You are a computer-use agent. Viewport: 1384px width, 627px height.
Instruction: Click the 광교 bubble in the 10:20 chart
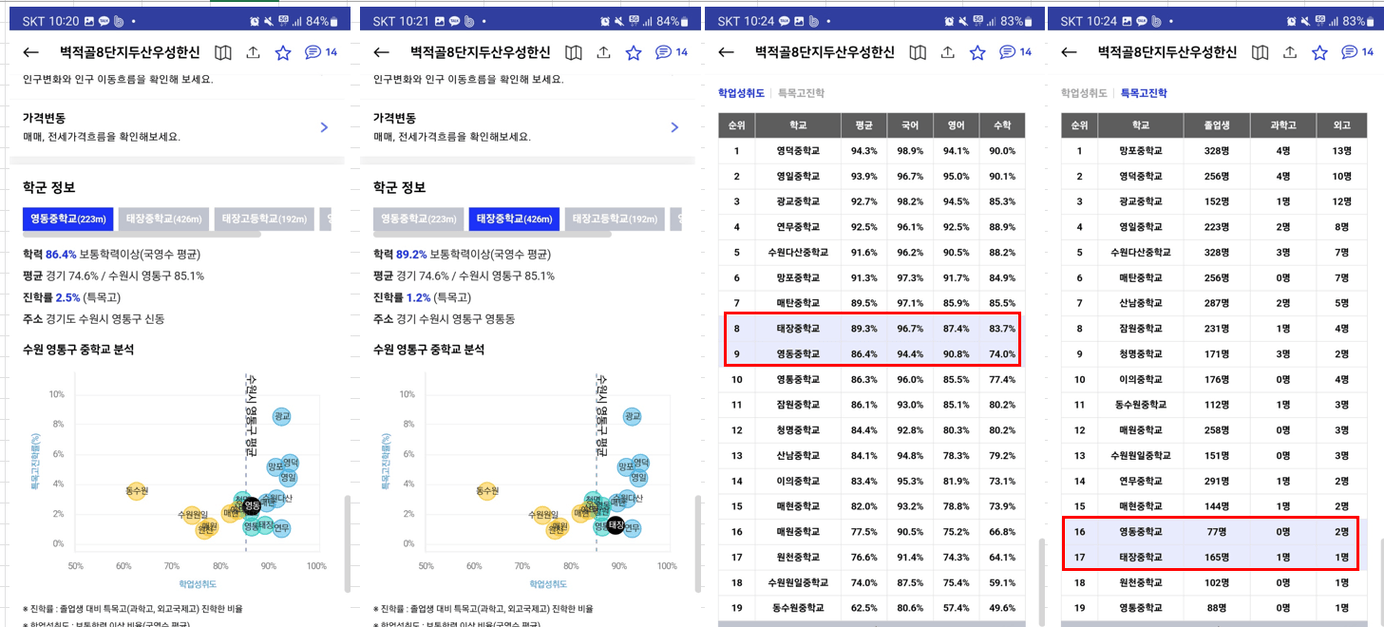281,416
